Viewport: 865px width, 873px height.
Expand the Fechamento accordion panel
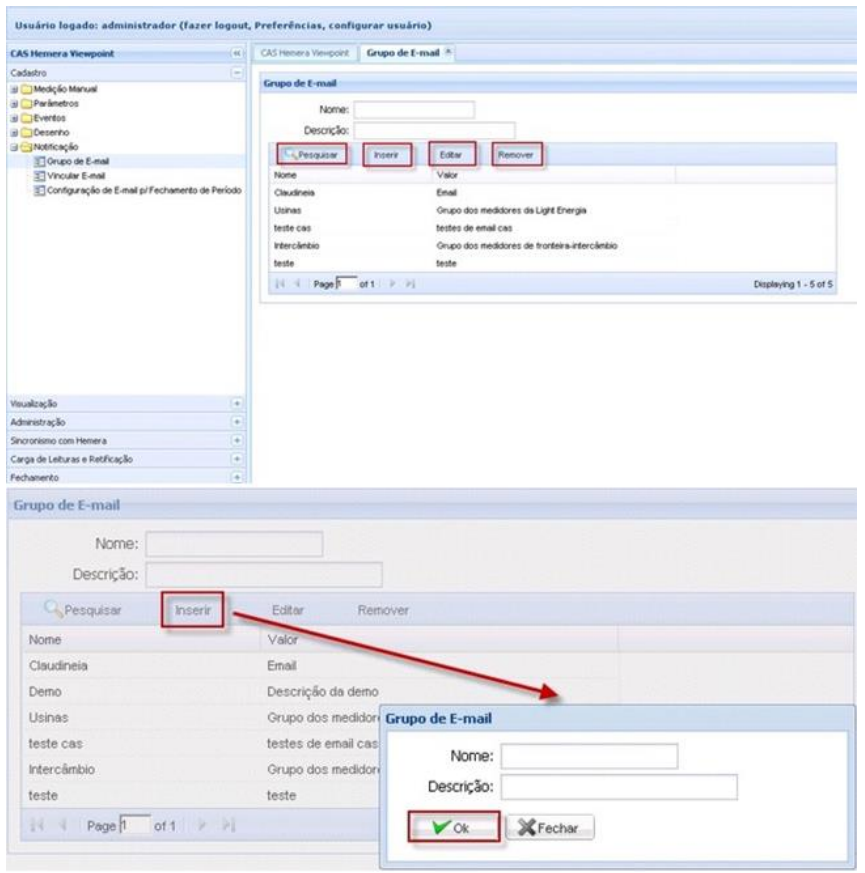click(237, 478)
